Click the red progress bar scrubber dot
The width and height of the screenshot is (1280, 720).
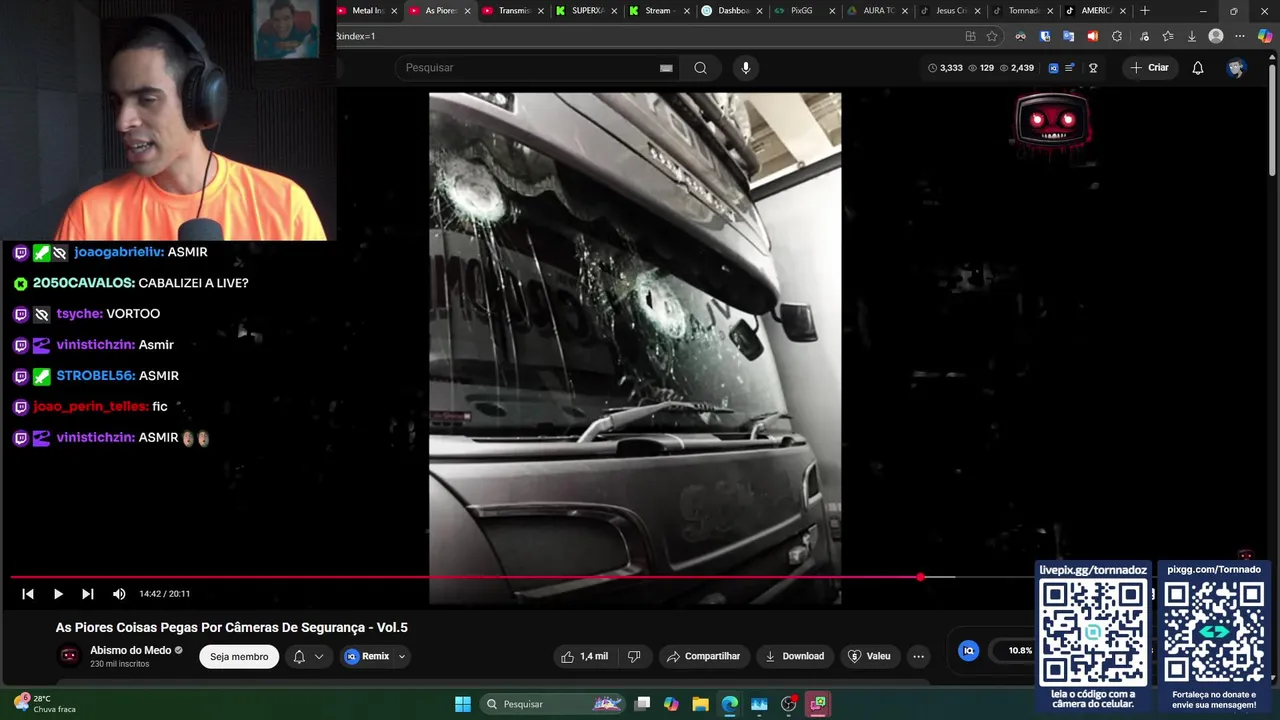pyautogui.click(x=920, y=577)
